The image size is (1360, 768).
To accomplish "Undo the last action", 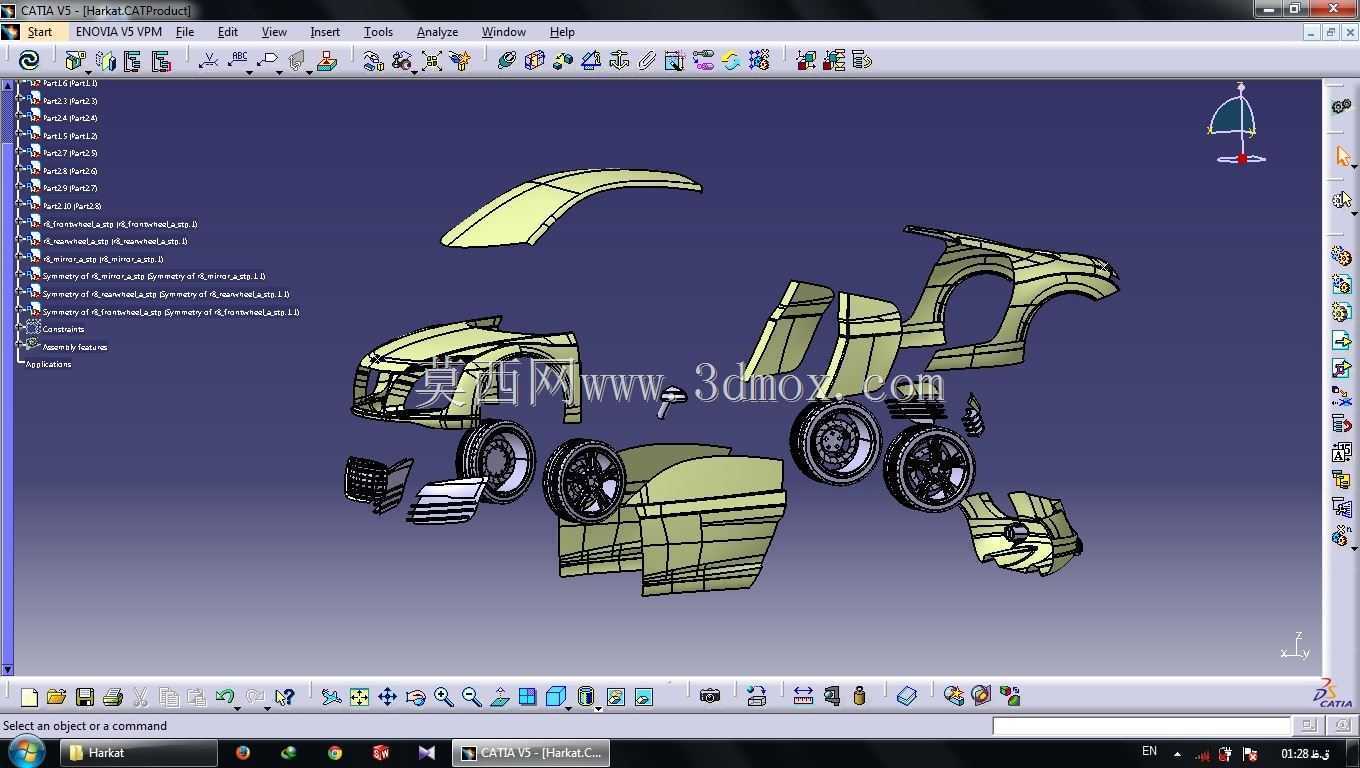I will 224,697.
